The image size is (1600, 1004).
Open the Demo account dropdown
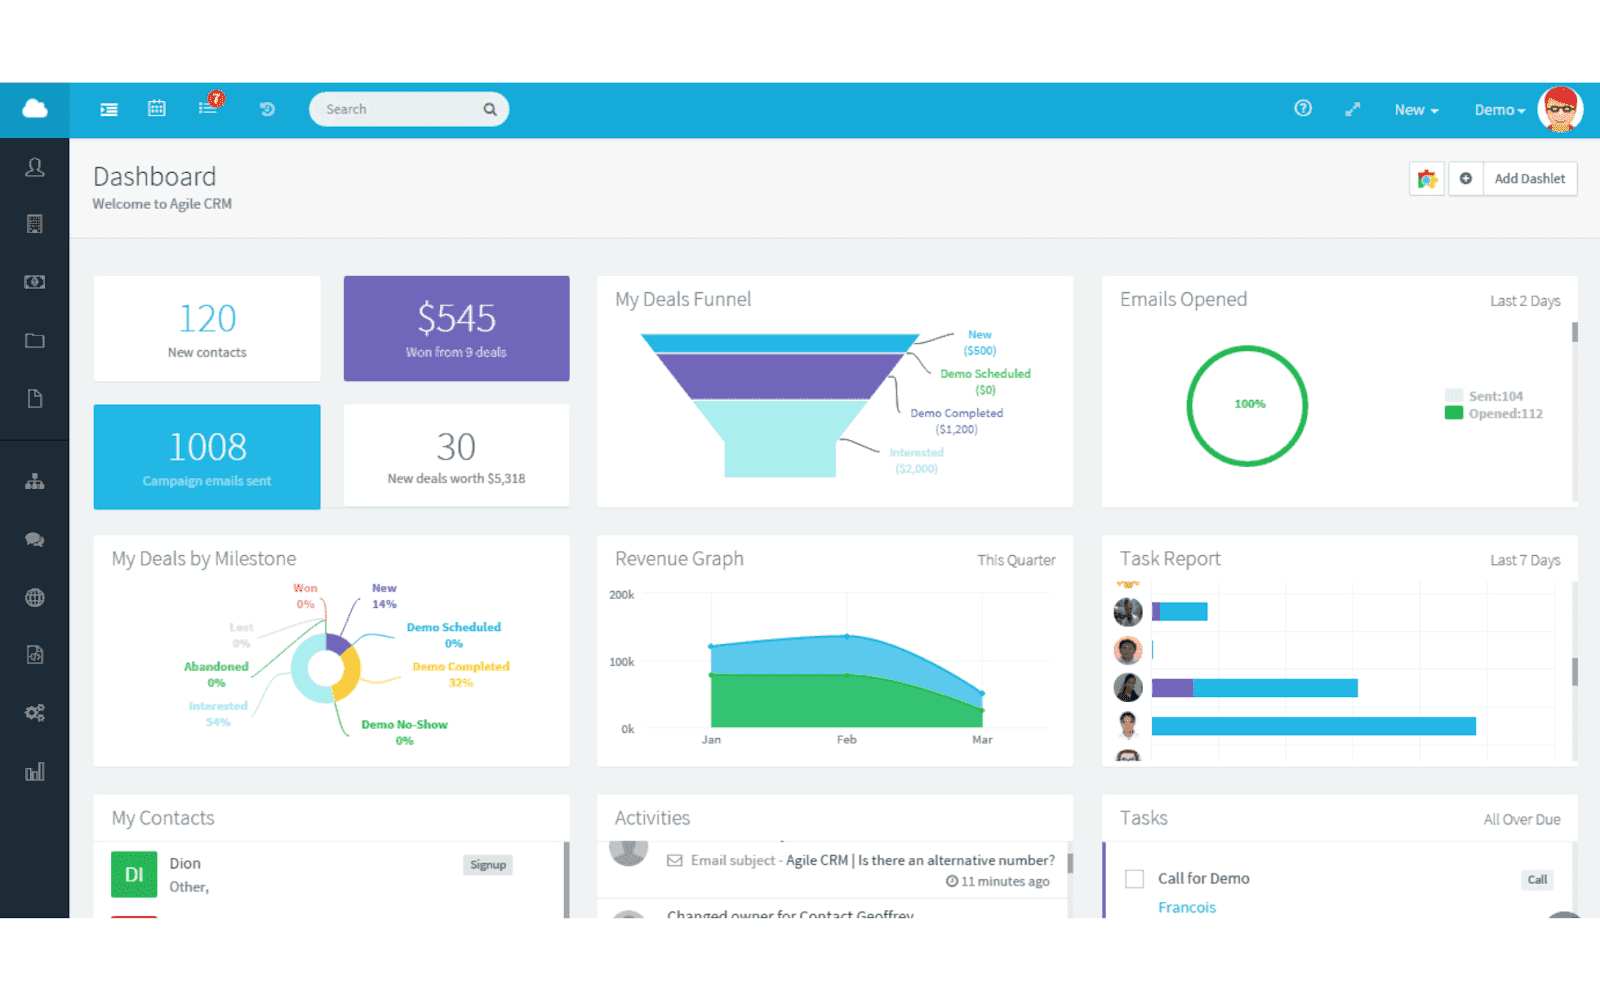pos(1498,110)
